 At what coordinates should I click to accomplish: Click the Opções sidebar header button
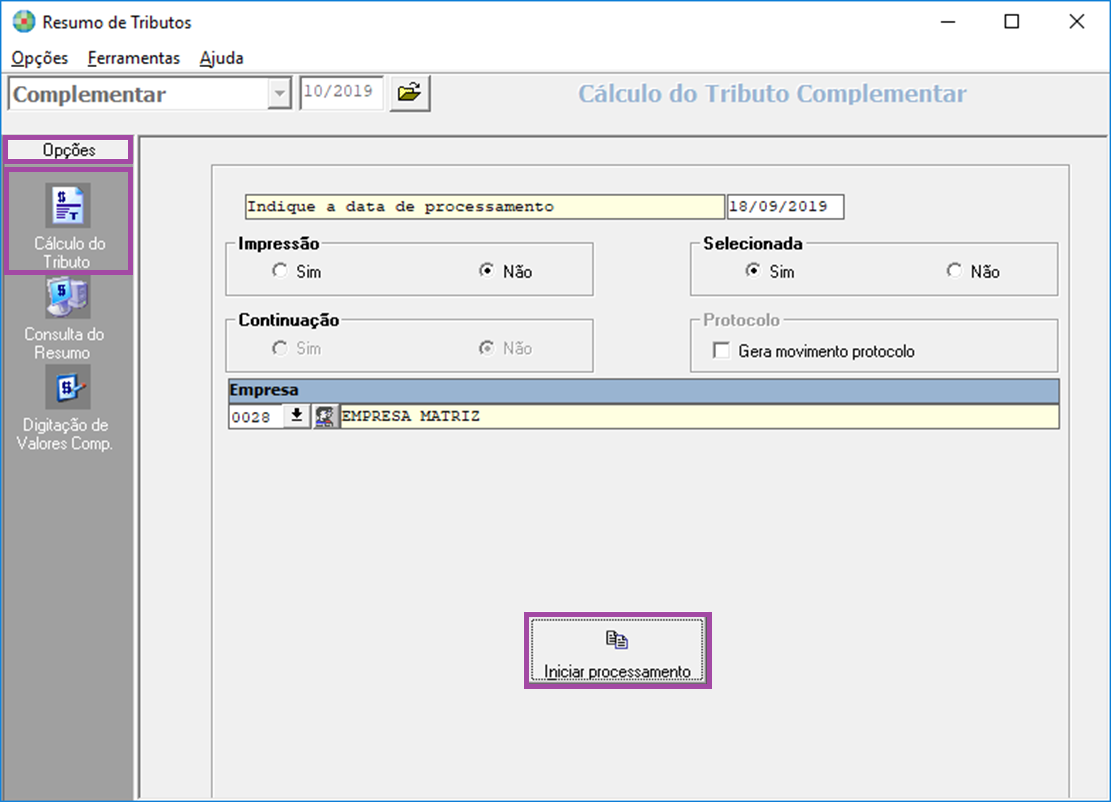[69, 149]
